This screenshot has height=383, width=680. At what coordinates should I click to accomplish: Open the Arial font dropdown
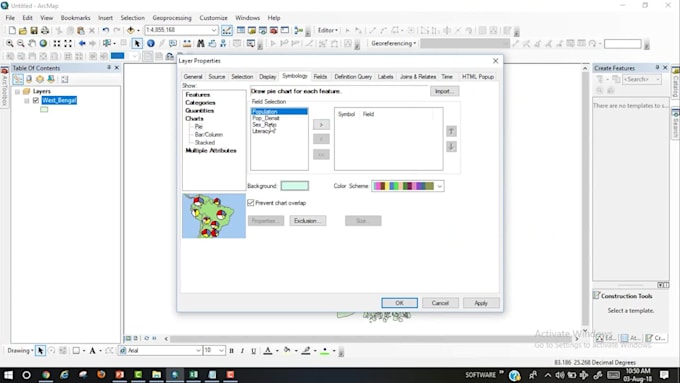(x=198, y=350)
